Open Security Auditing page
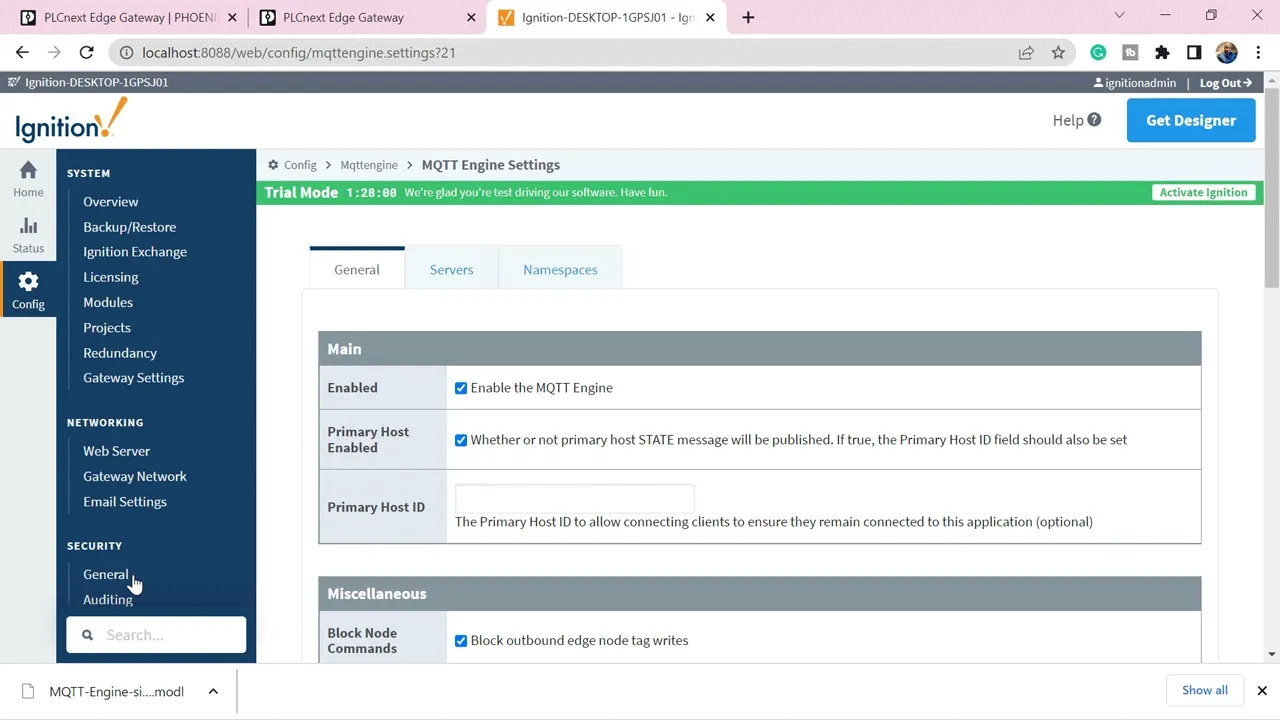1280x720 pixels. click(108, 600)
